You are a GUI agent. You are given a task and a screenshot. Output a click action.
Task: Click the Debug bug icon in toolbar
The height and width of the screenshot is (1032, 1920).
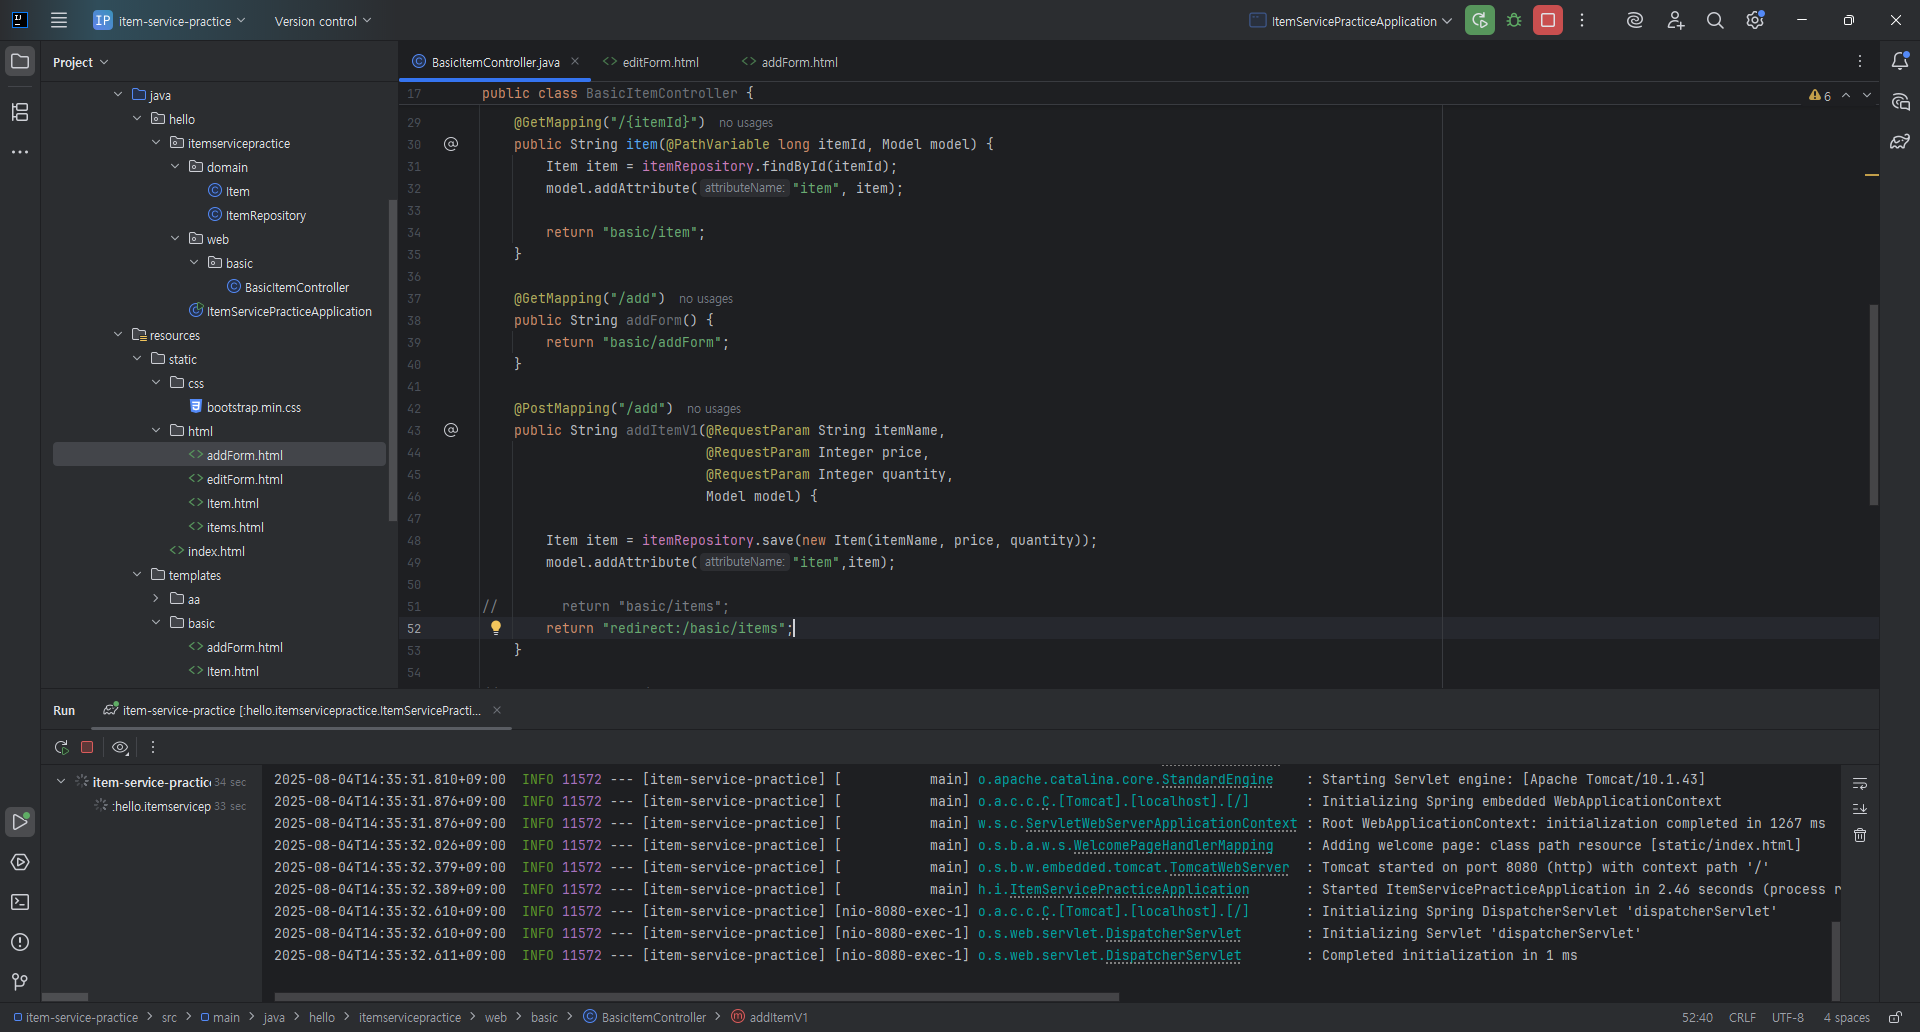pyautogui.click(x=1514, y=21)
